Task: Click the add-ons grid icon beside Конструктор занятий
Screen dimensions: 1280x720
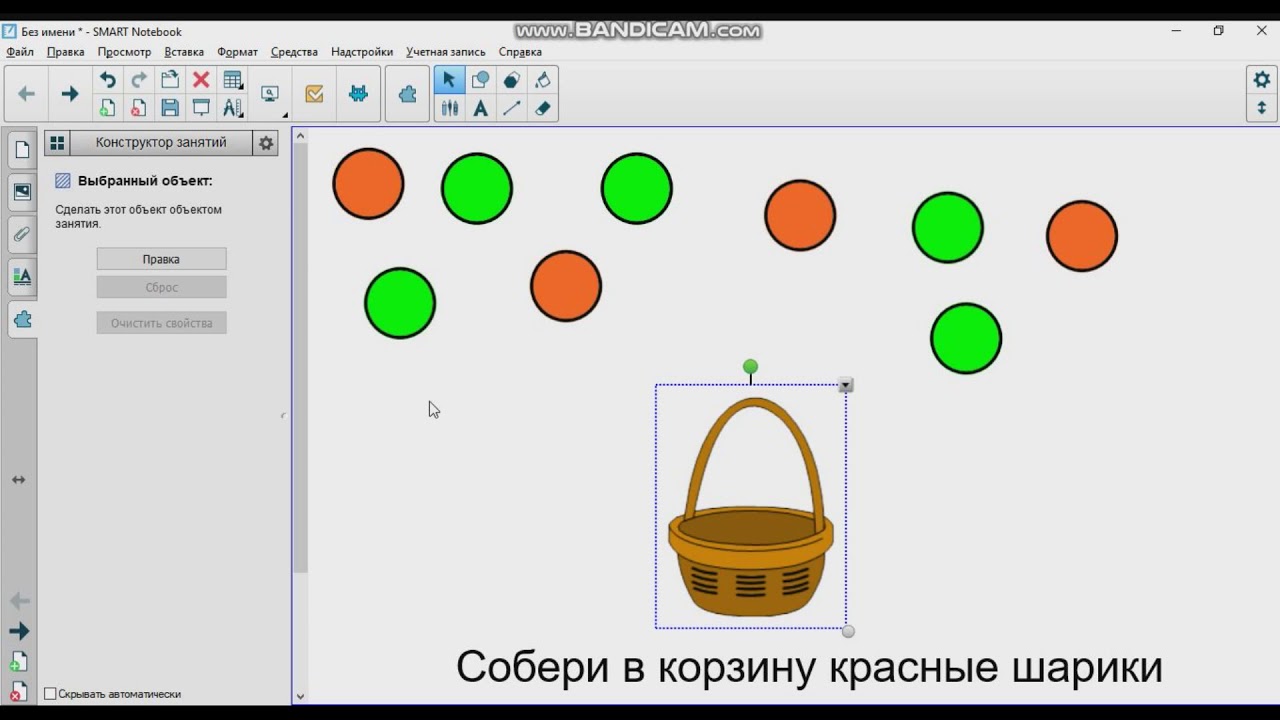Action: pos(57,143)
